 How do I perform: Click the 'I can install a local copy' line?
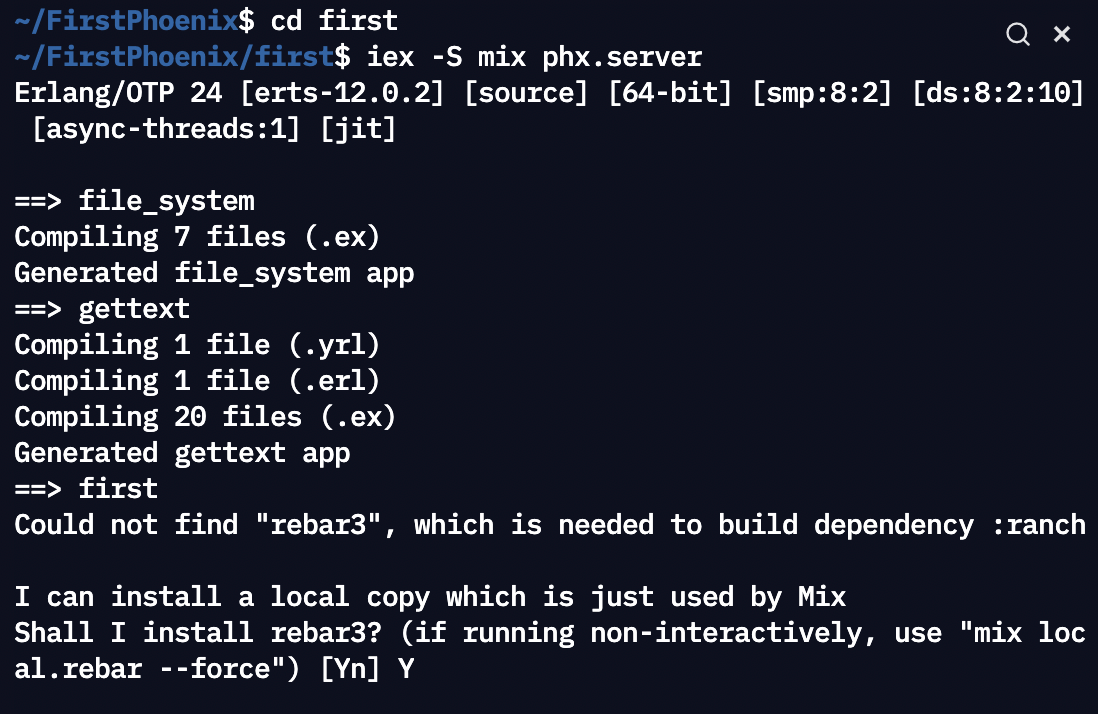tap(430, 597)
